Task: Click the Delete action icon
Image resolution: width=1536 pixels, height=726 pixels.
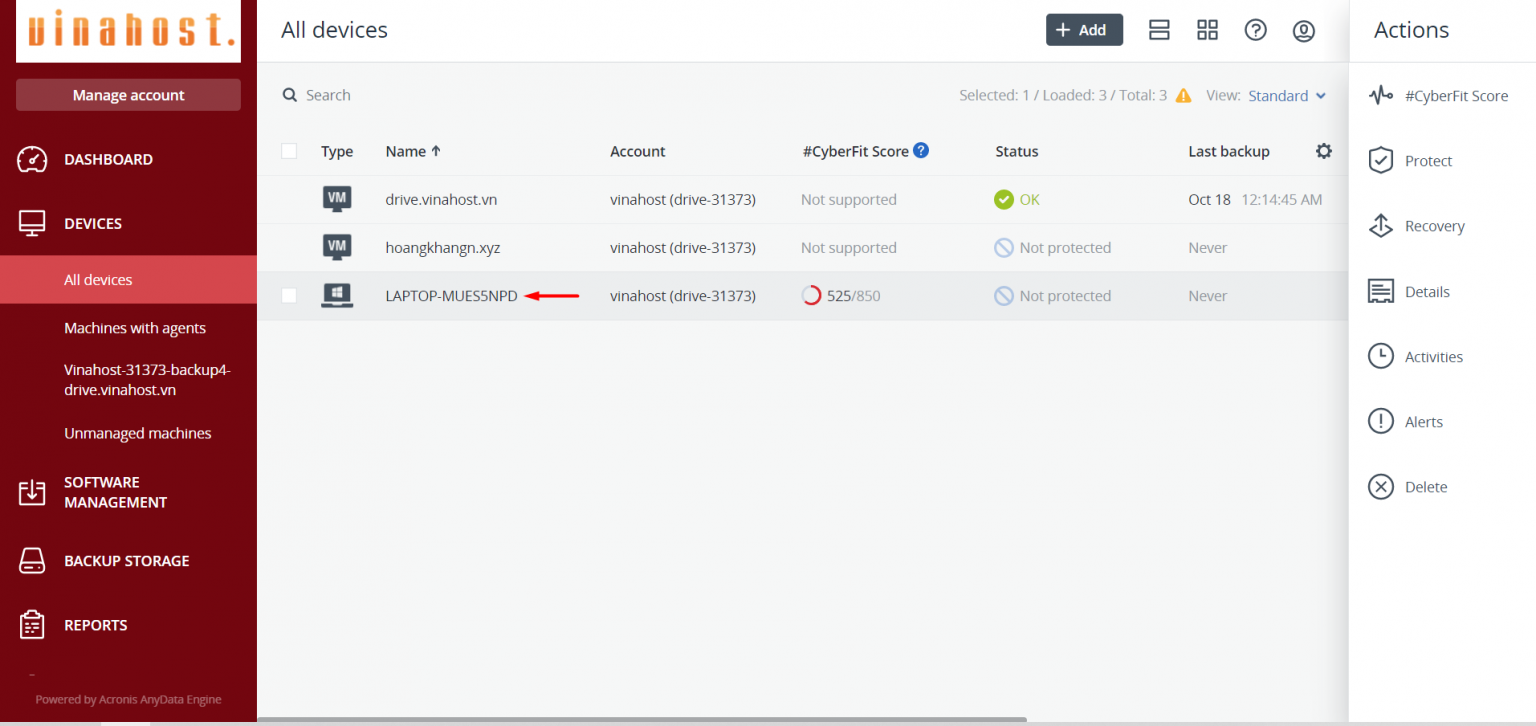Action: coord(1381,487)
